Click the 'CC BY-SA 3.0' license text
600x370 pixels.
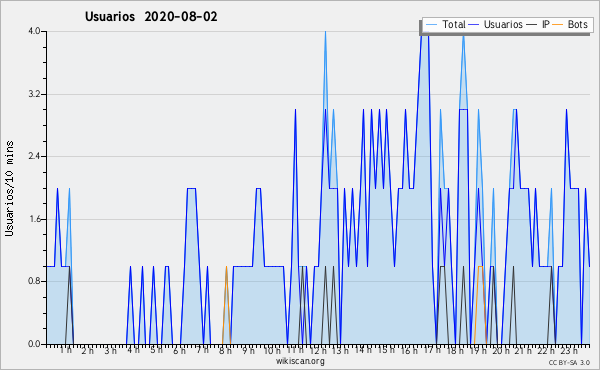click(569, 363)
